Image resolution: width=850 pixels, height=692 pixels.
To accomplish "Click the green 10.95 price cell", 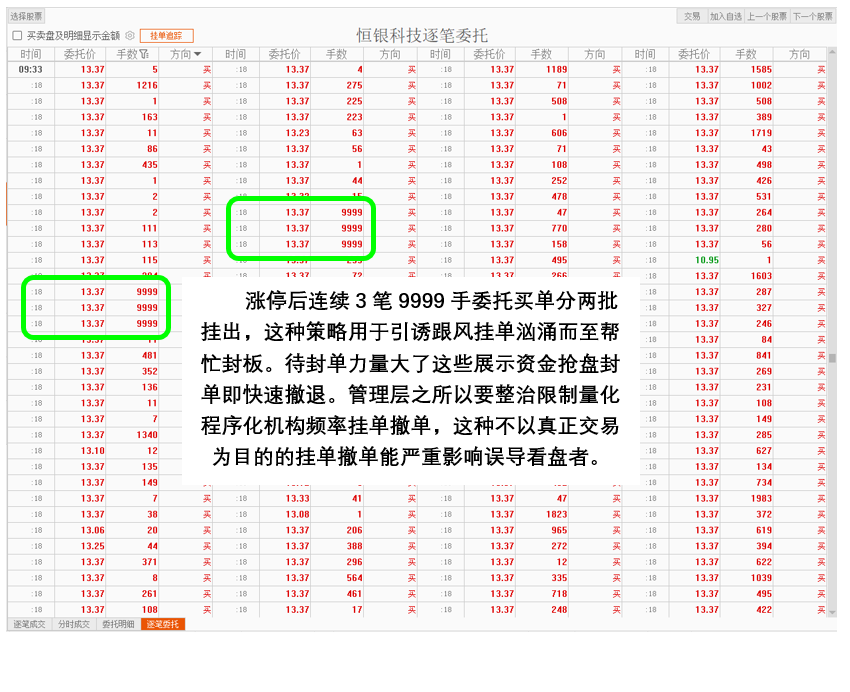I will tap(706, 260).
